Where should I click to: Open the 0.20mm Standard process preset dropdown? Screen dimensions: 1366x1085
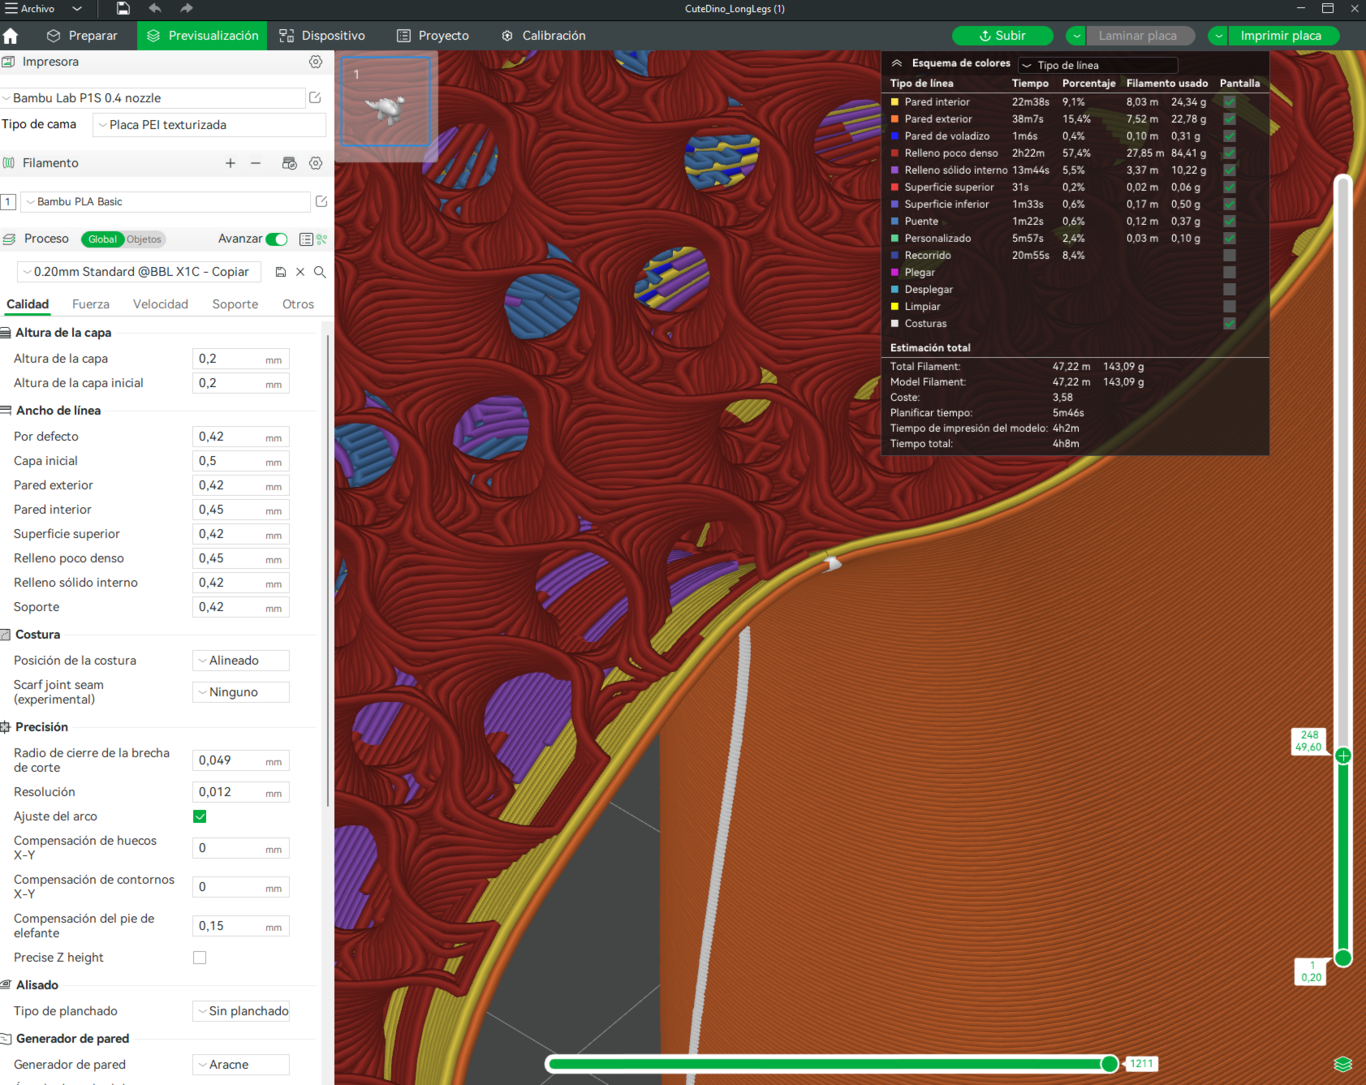tap(140, 272)
